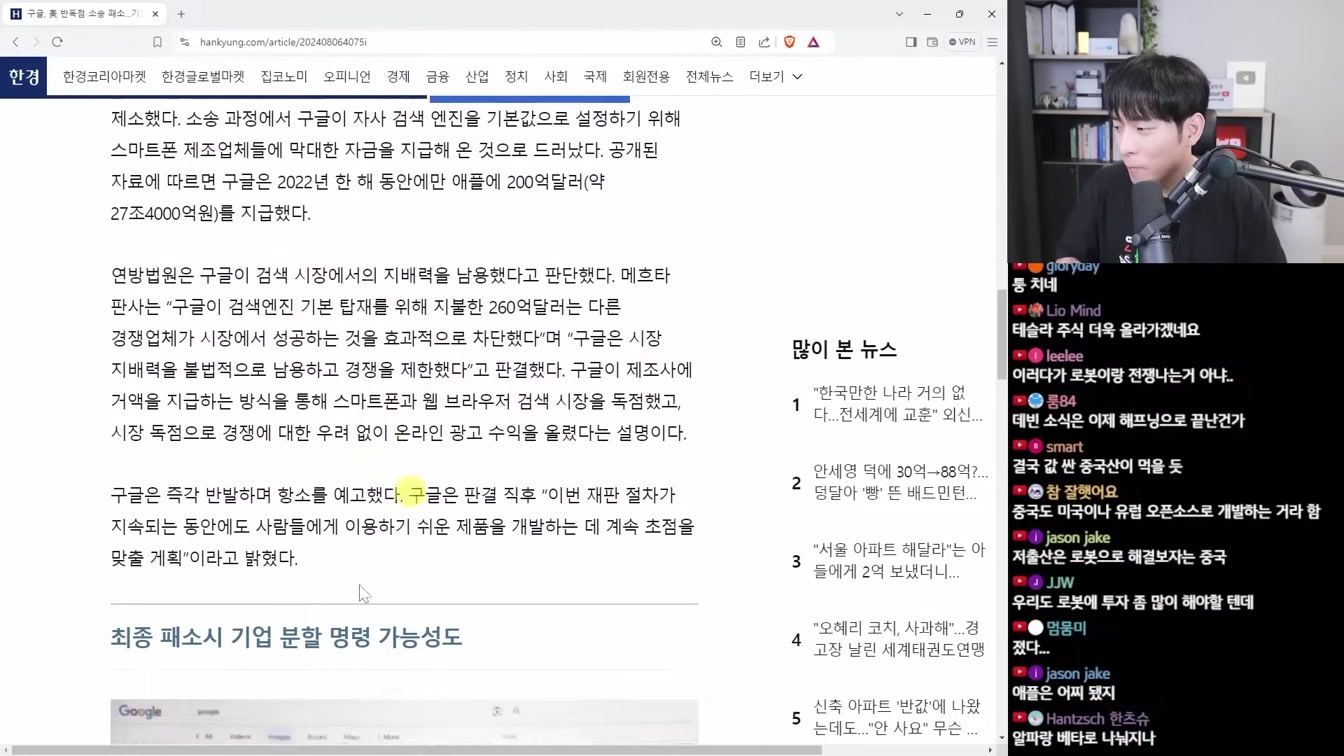Click chat user name Hantzsch 한츠슈
This screenshot has width=1344, height=756.
click(1097, 719)
